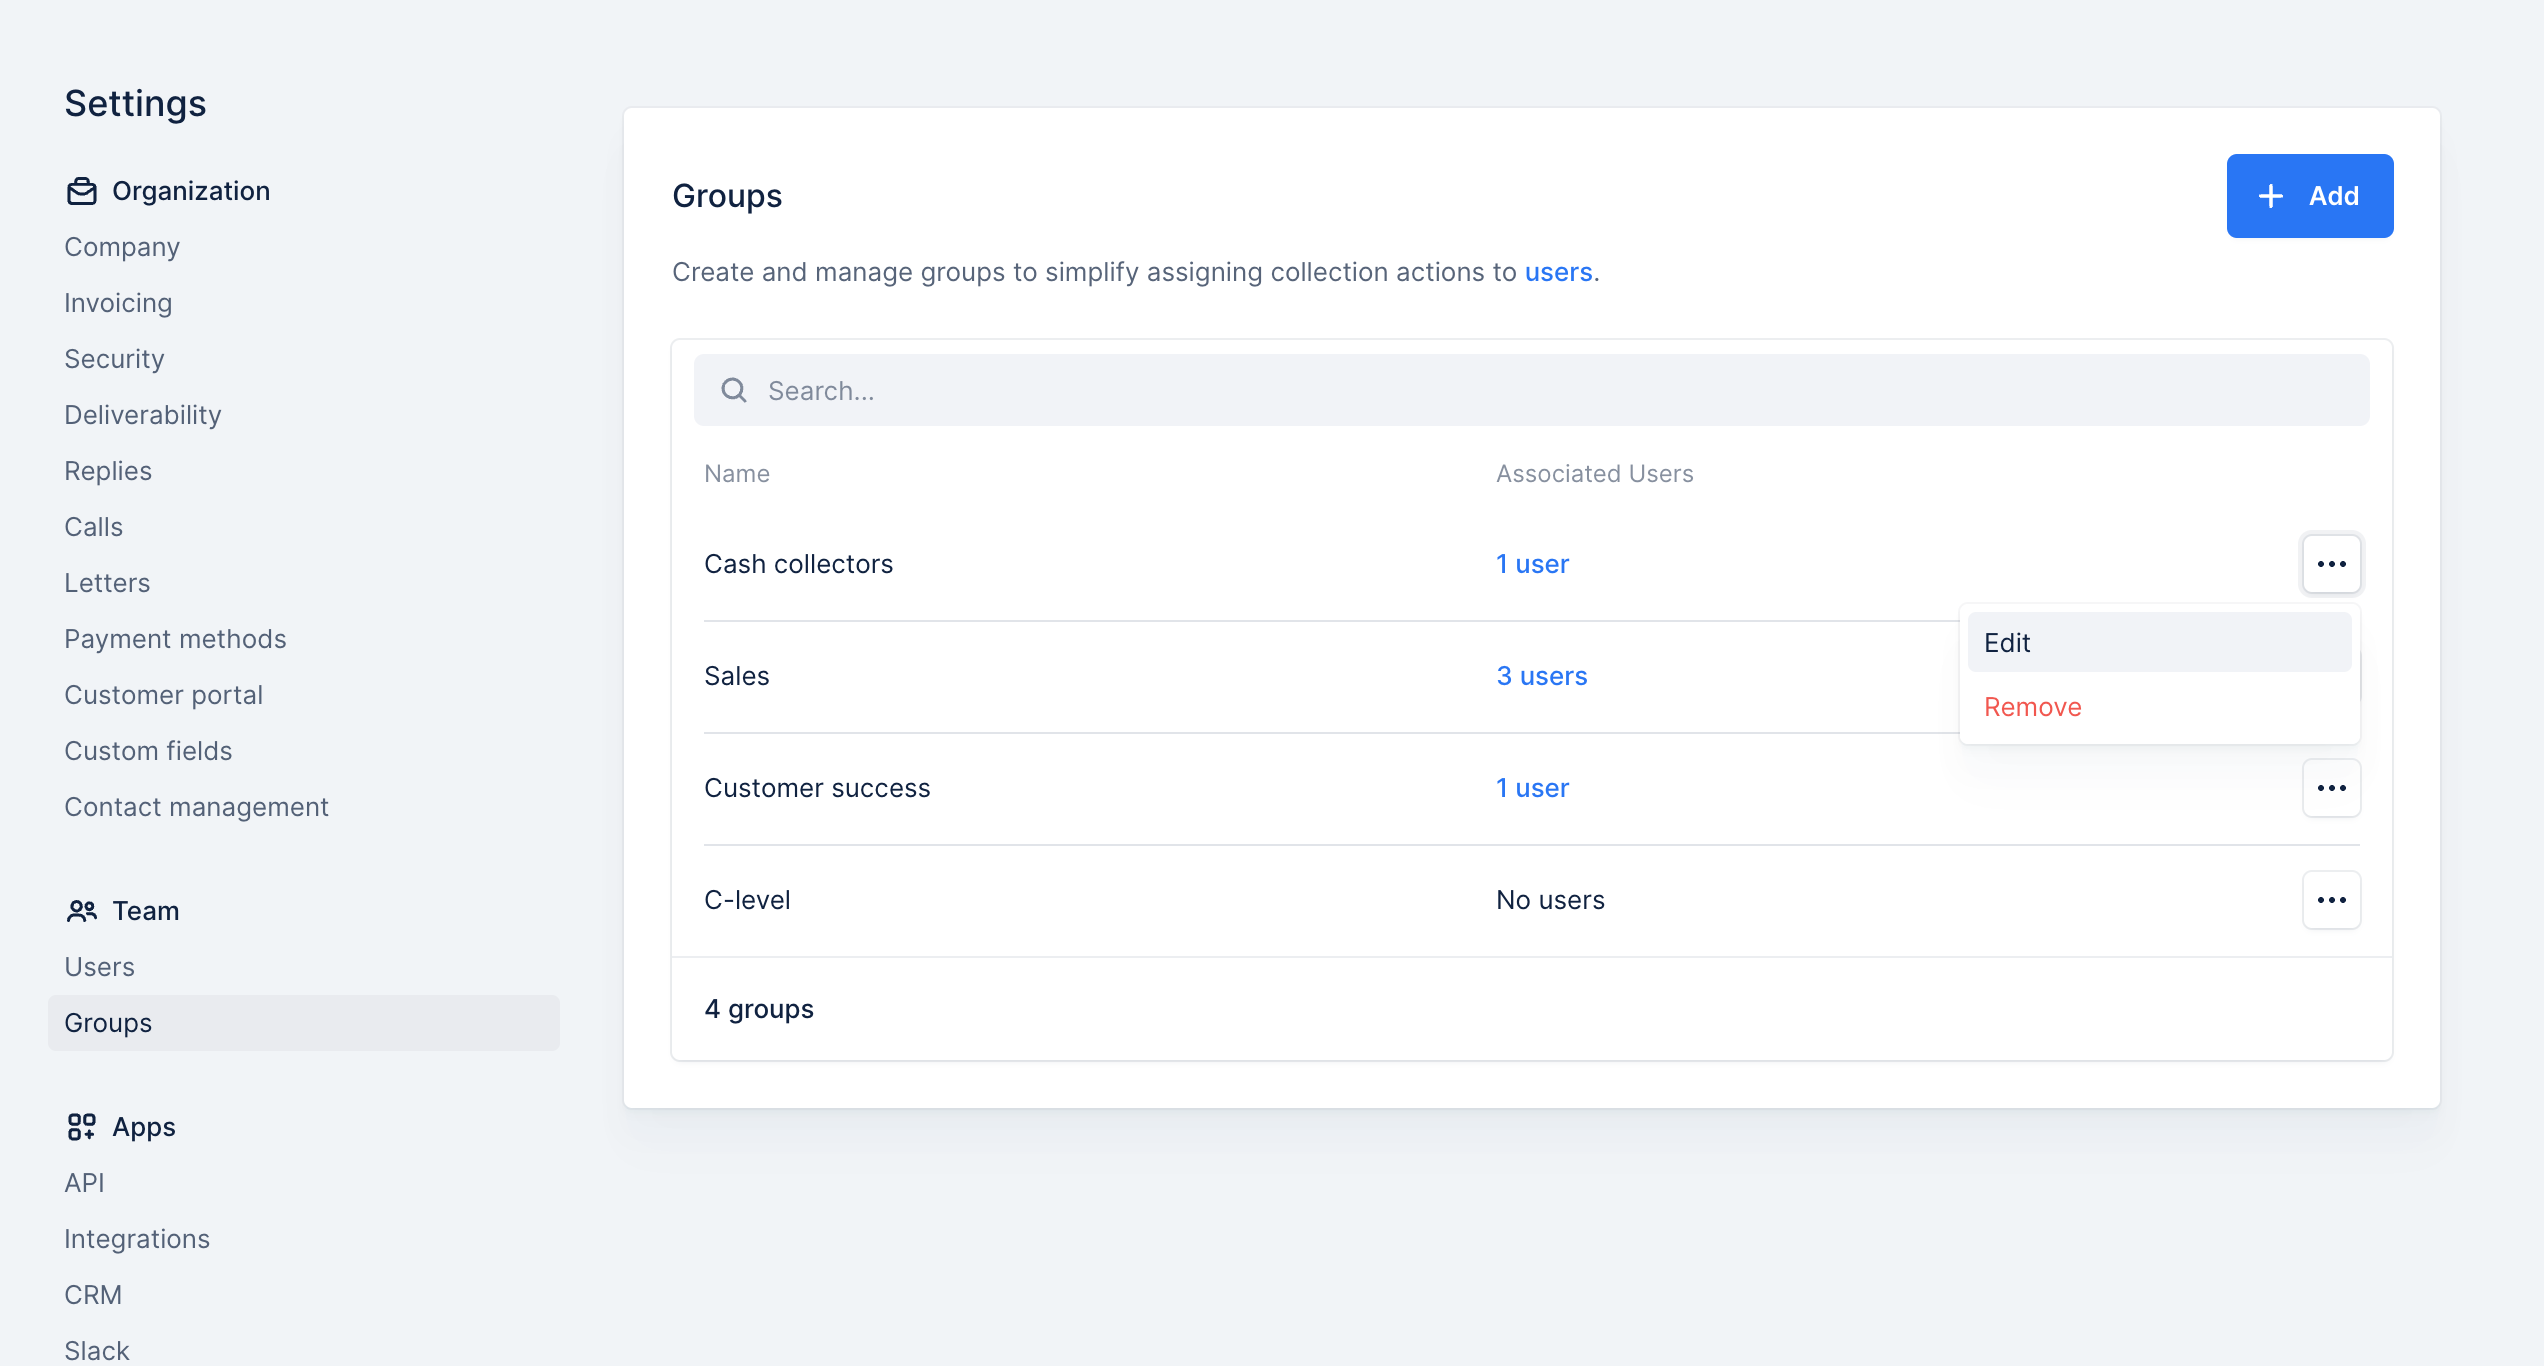Viewport: 2544px width, 1366px height.
Task: Follow the users link in the description
Action: pos(1558,272)
